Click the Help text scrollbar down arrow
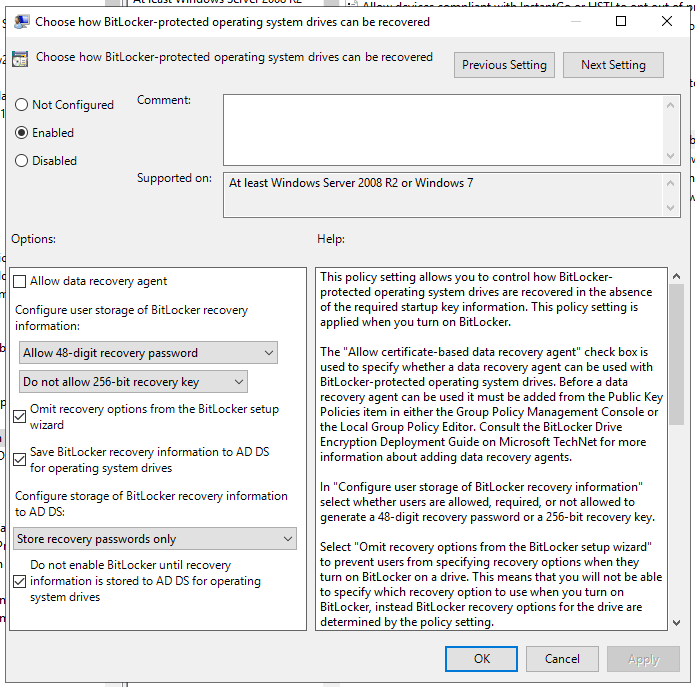Image resolution: width=695 pixels, height=687 pixels. pyautogui.click(x=676, y=622)
